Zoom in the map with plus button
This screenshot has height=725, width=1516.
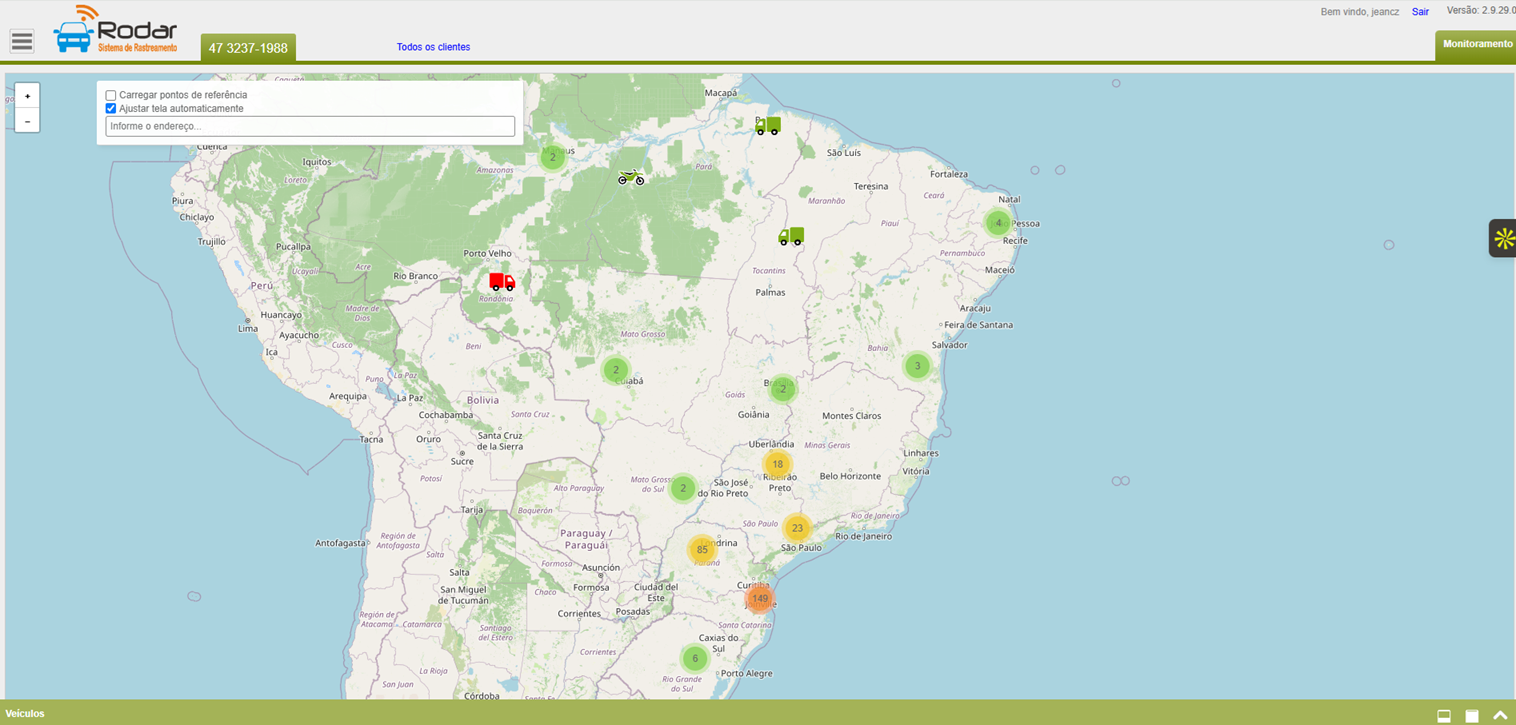pyautogui.click(x=27, y=96)
